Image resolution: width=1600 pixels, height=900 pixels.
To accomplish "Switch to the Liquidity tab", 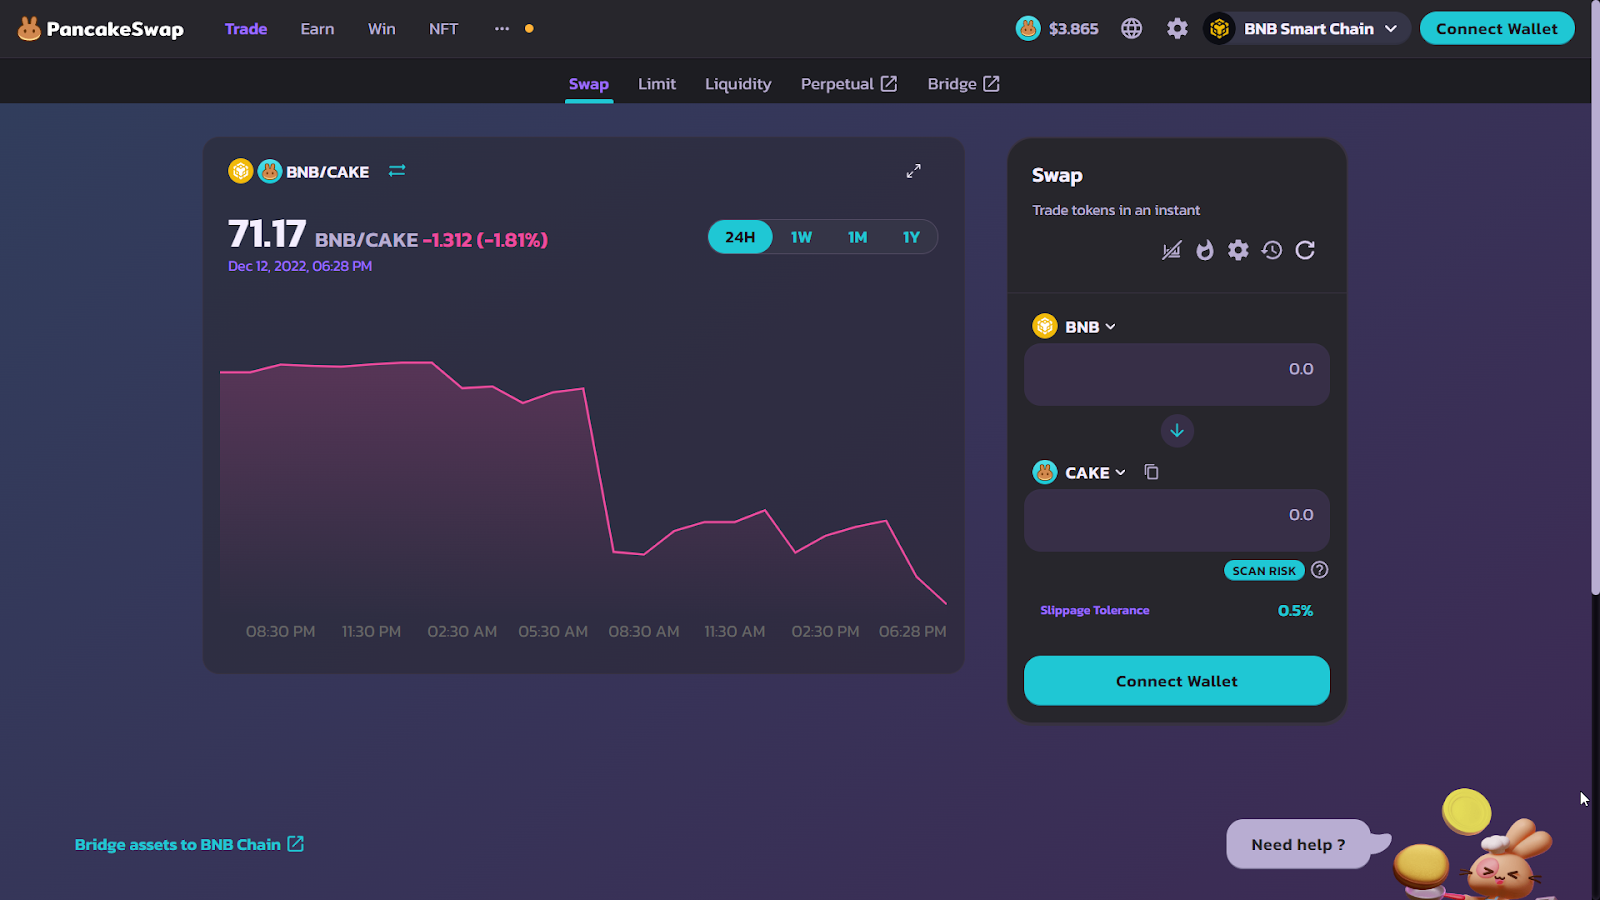I will [x=738, y=84].
